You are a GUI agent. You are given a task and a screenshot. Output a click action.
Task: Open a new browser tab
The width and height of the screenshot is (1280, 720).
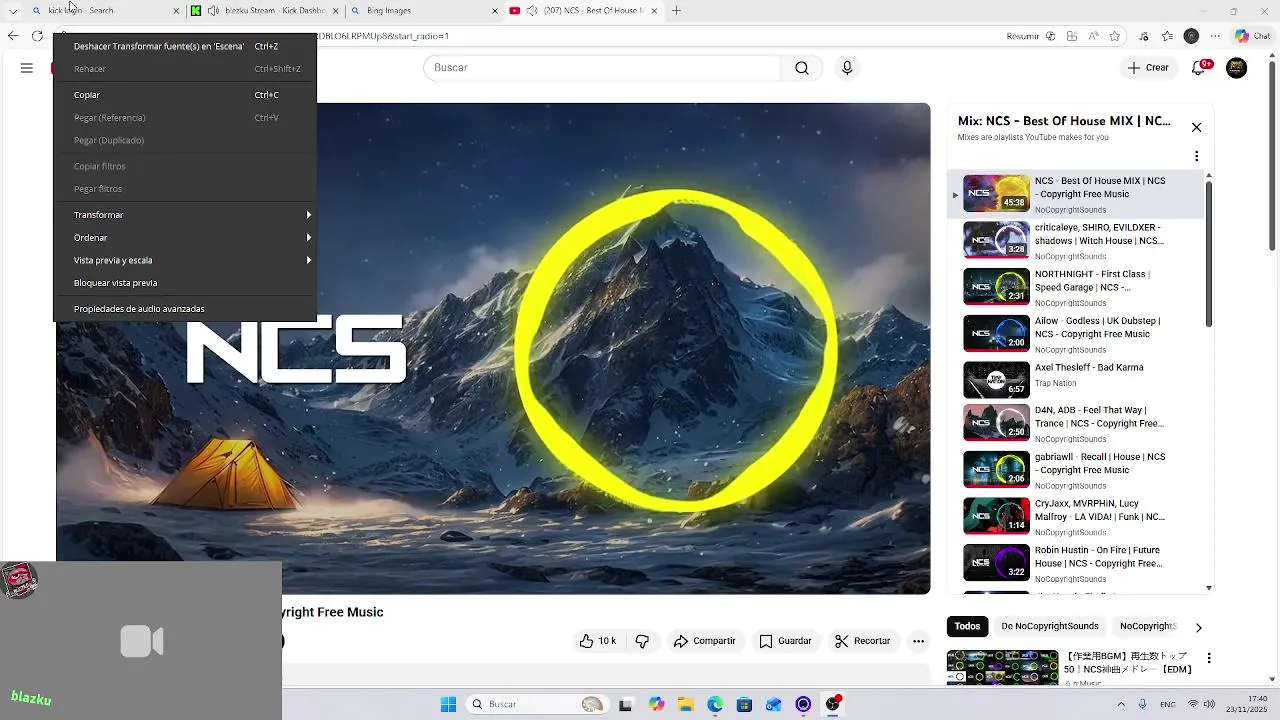tap(676, 10)
